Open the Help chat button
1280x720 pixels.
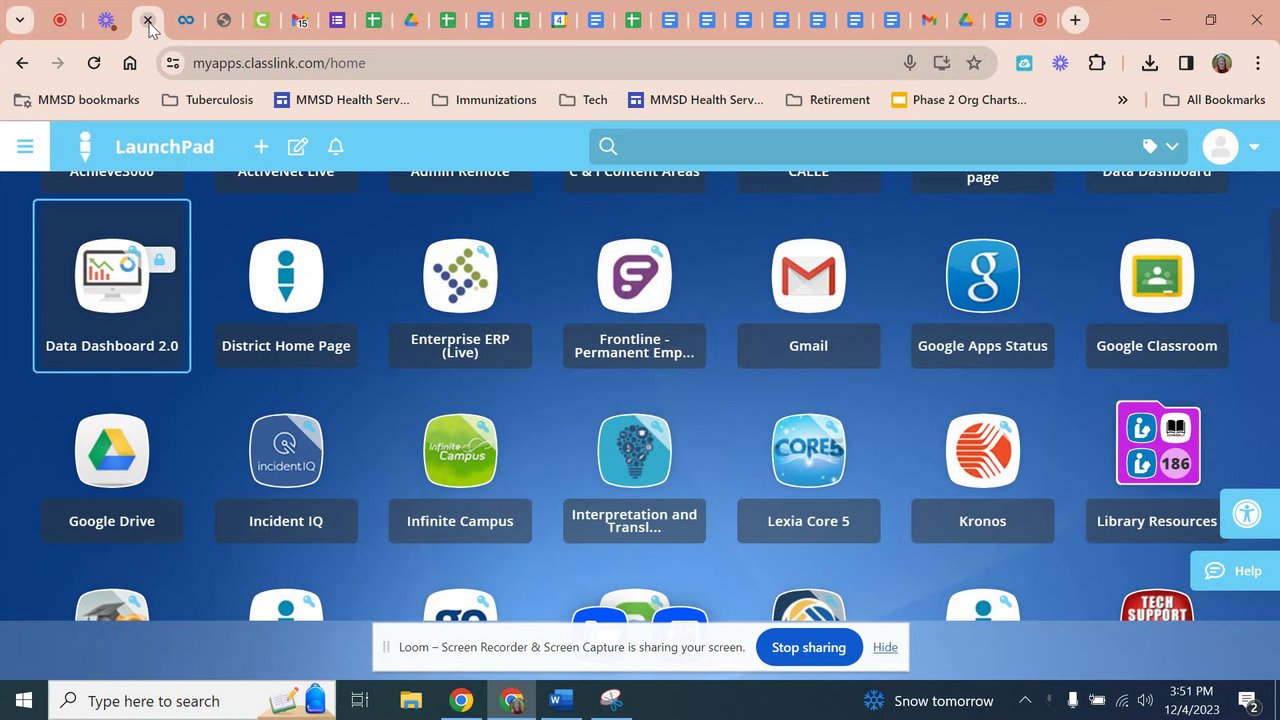pyautogui.click(x=1235, y=571)
